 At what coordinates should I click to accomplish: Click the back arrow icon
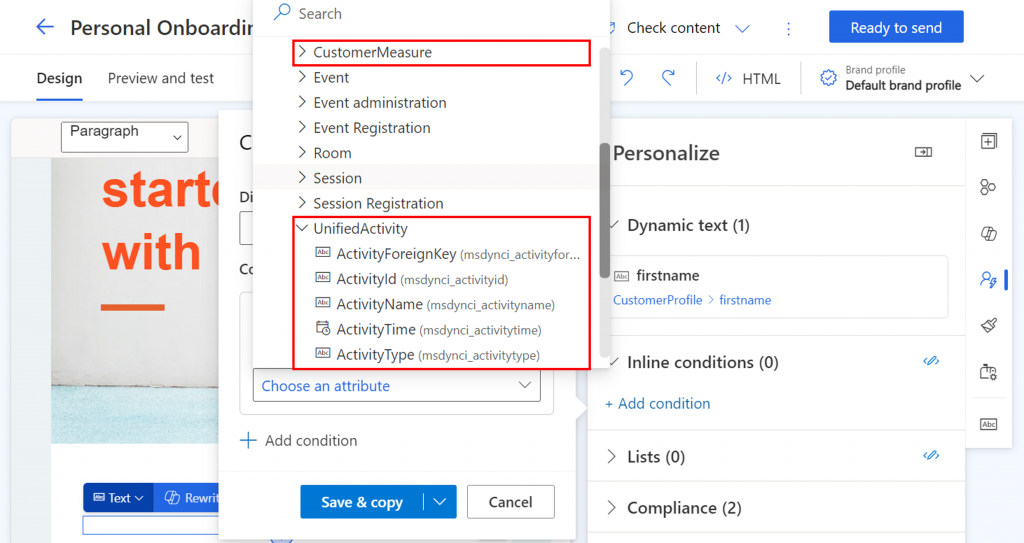click(x=45, y=27)
